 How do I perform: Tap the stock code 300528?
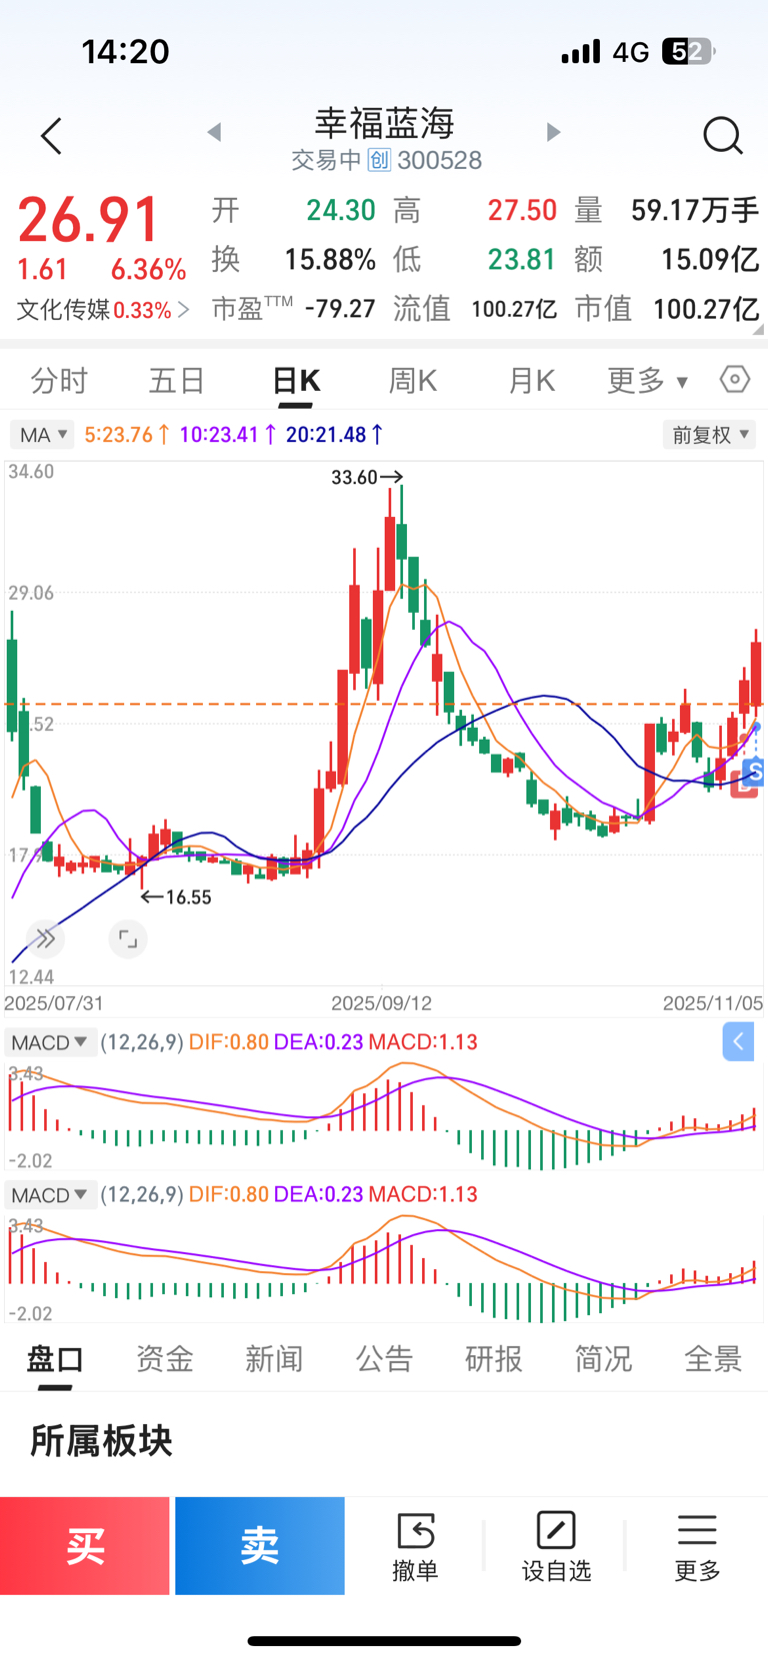439,160
